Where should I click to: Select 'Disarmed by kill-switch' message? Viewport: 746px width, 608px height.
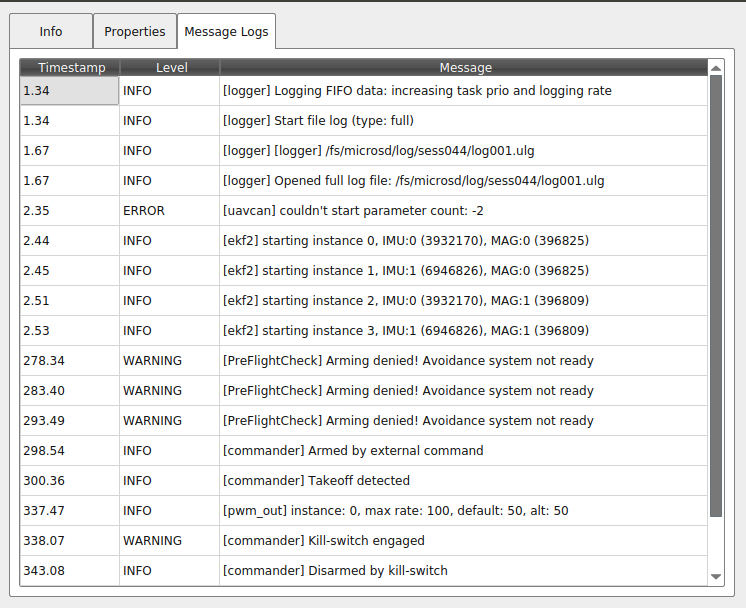click(463, 570)
